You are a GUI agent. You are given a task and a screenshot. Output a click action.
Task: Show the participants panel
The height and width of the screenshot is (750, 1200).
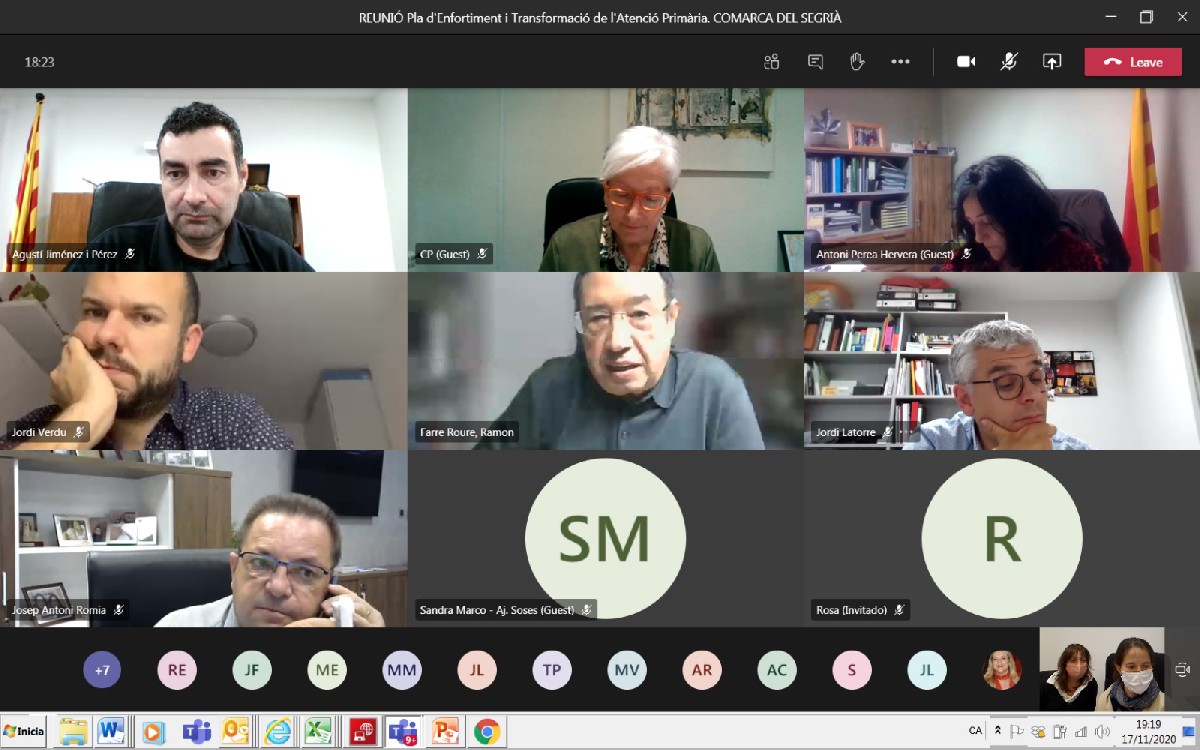click(771, 62)
